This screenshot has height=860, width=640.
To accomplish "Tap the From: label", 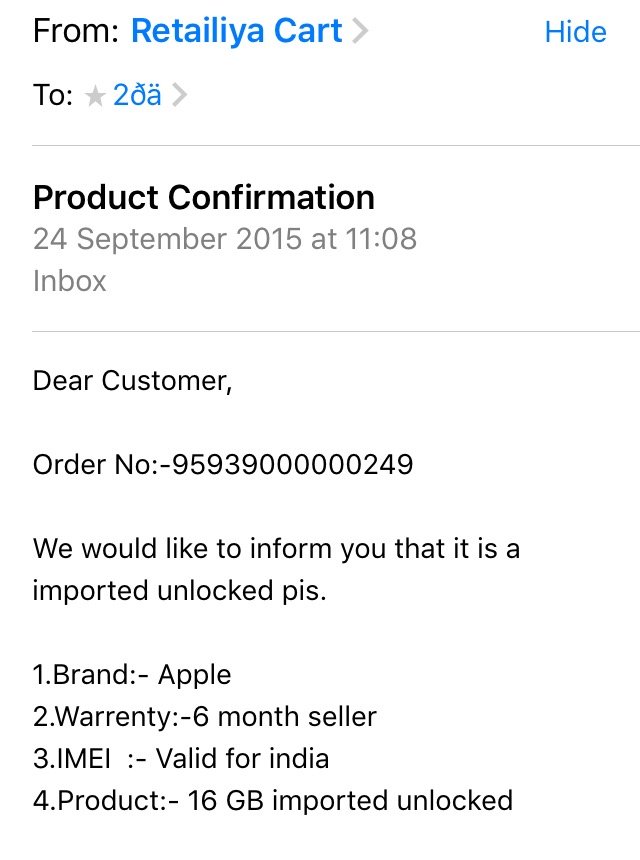I will (76, 32).
